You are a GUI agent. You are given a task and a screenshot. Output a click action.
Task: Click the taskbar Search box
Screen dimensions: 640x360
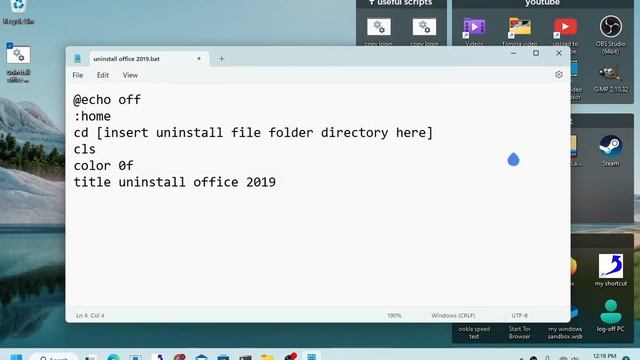pos(54,356)
